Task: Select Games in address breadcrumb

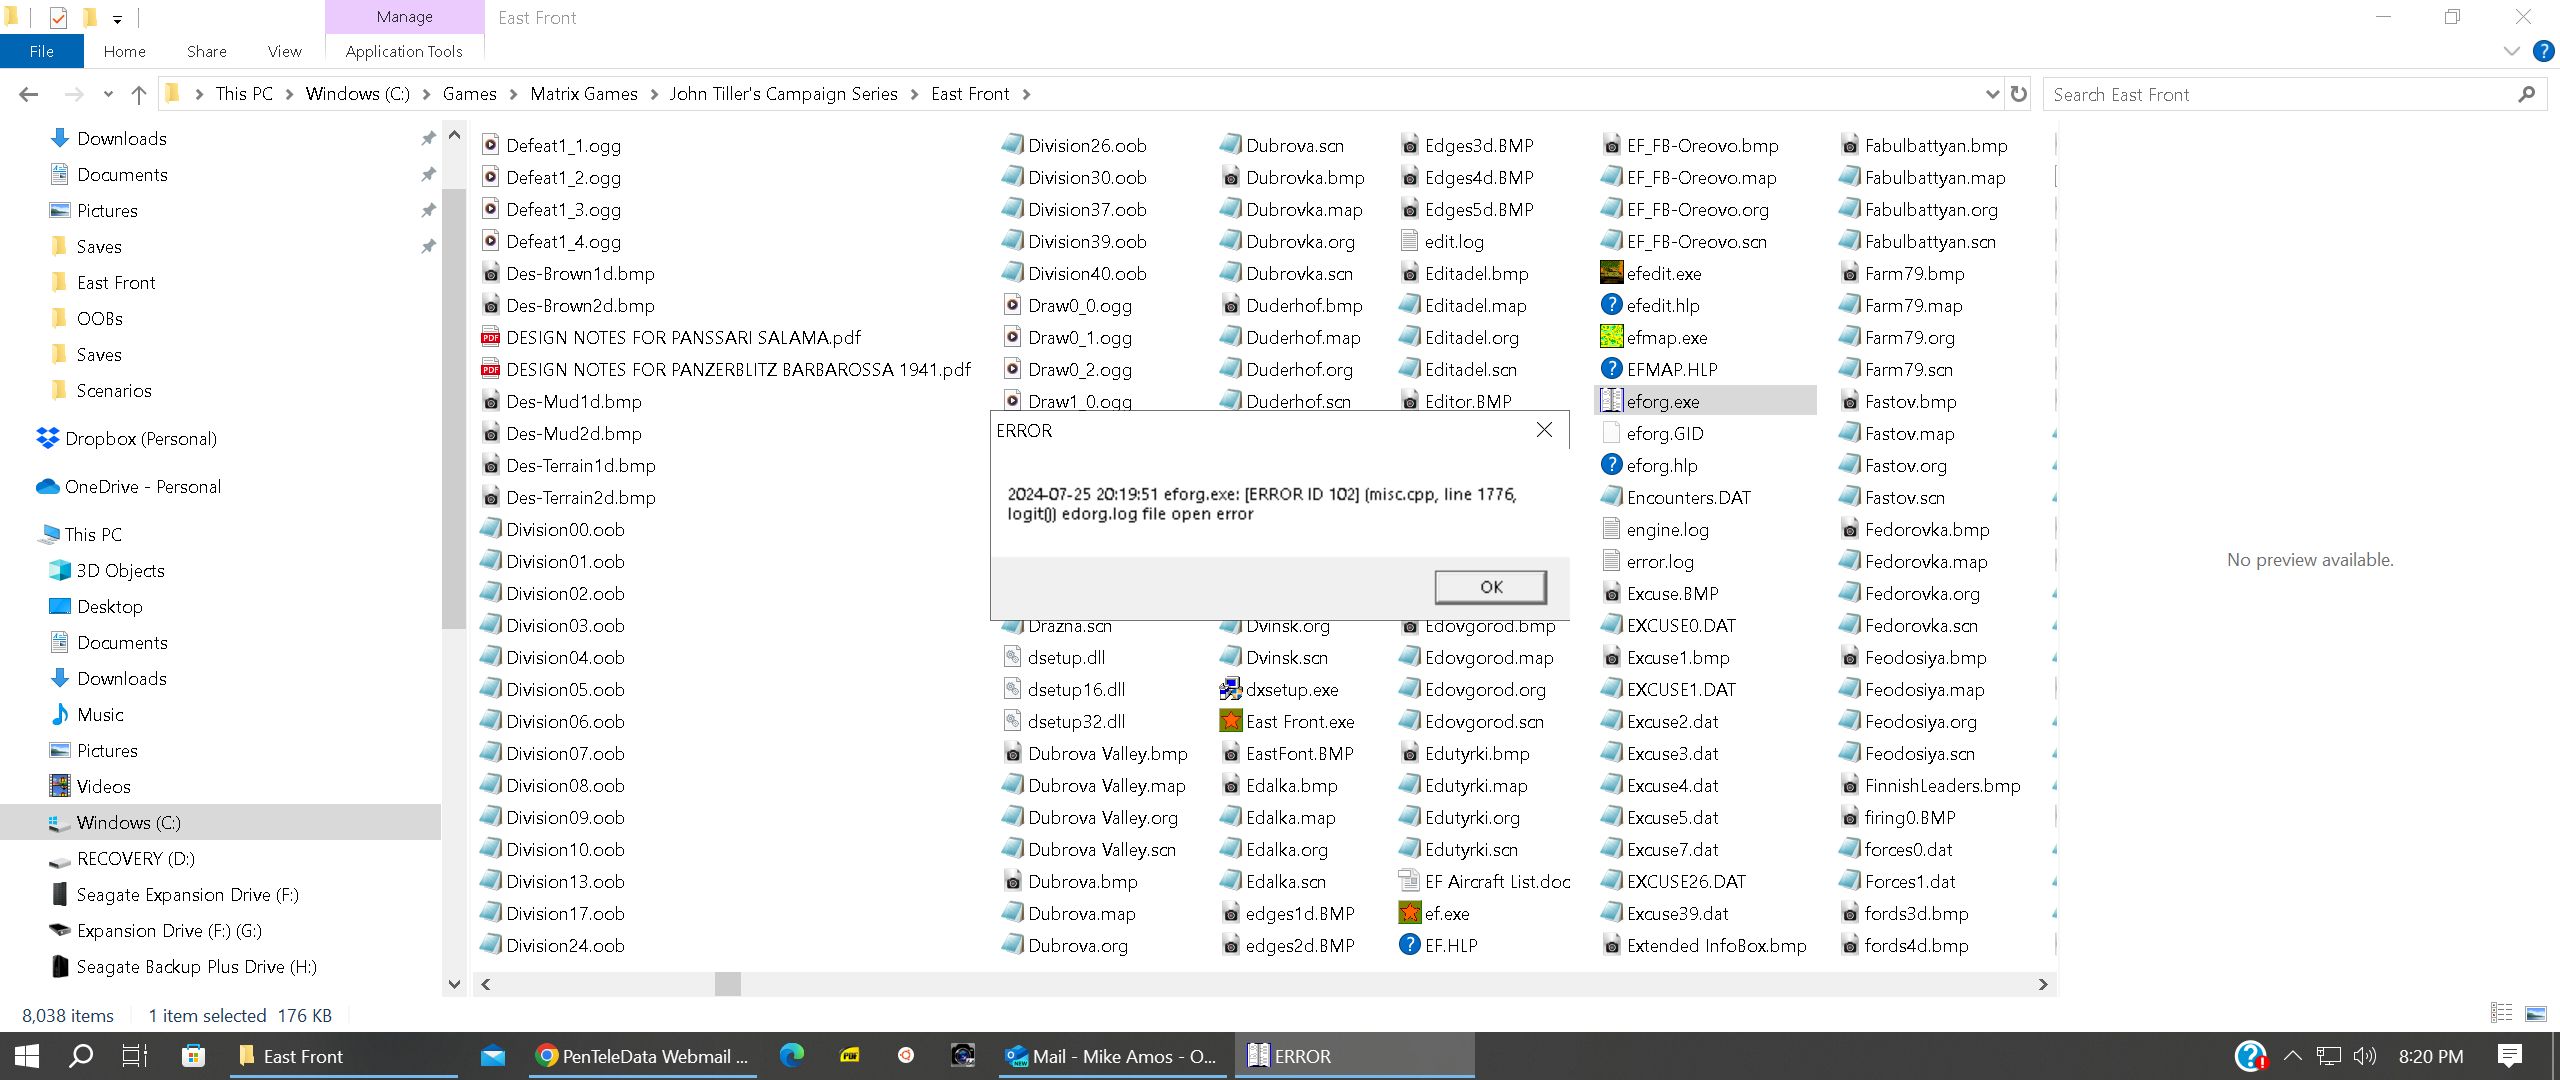Action: click(469, 94)
